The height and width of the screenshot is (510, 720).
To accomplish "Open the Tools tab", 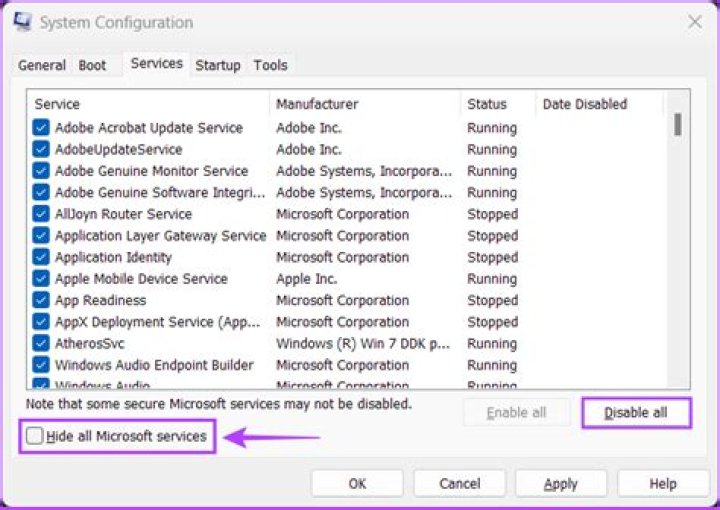I will coord(270,65).
